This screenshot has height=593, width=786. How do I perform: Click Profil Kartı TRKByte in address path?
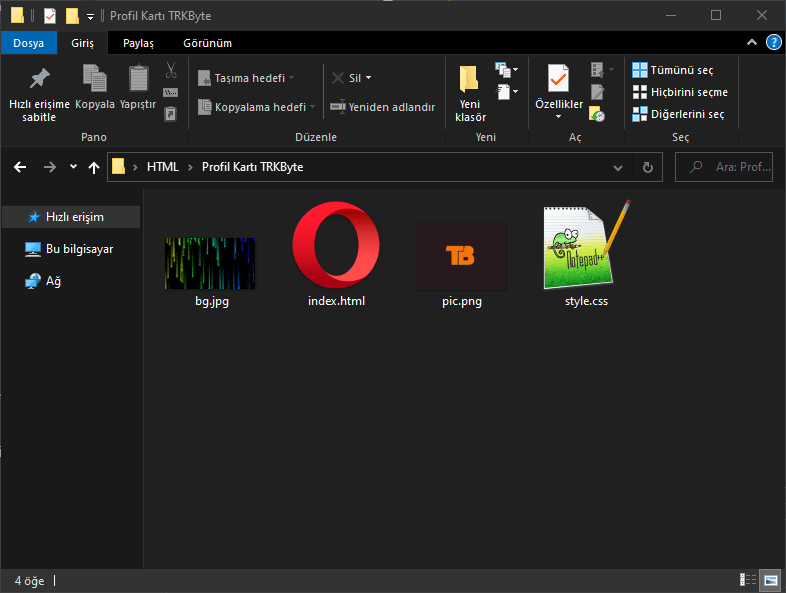pyautogui.click(x=253, y=167)
